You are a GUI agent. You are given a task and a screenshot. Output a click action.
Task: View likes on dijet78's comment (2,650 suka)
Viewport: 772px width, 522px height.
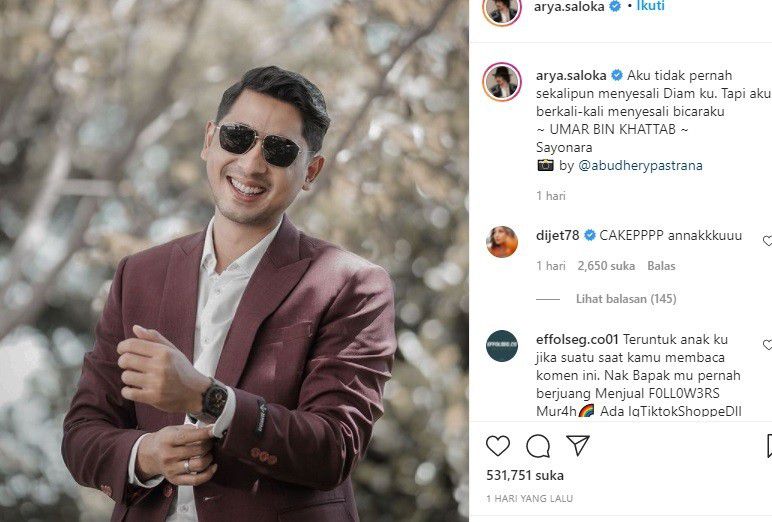click(606, 266)
